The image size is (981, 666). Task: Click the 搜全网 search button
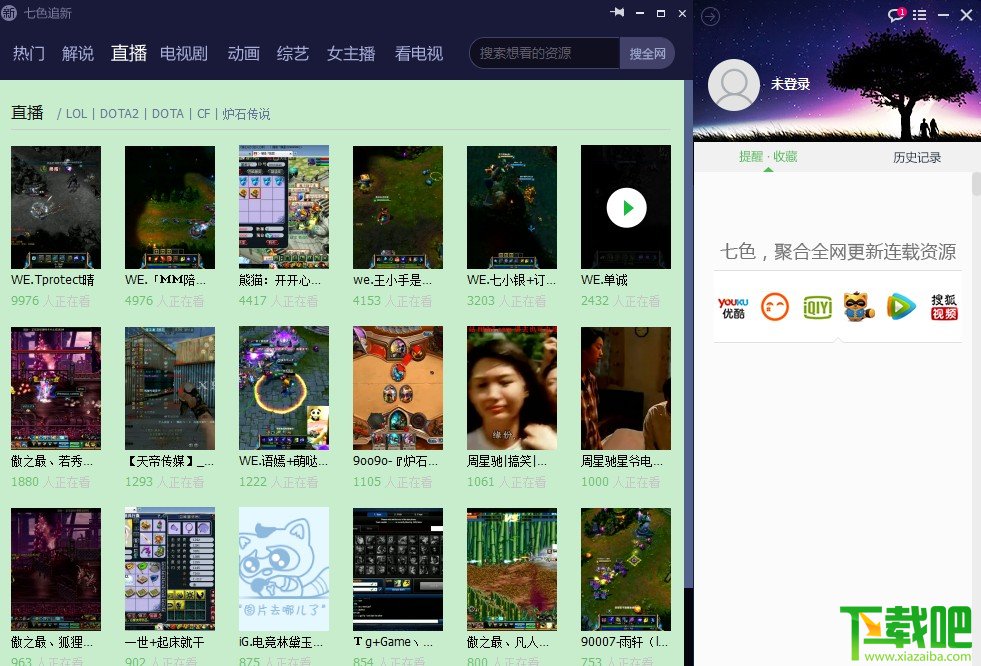tap(646, 52)
